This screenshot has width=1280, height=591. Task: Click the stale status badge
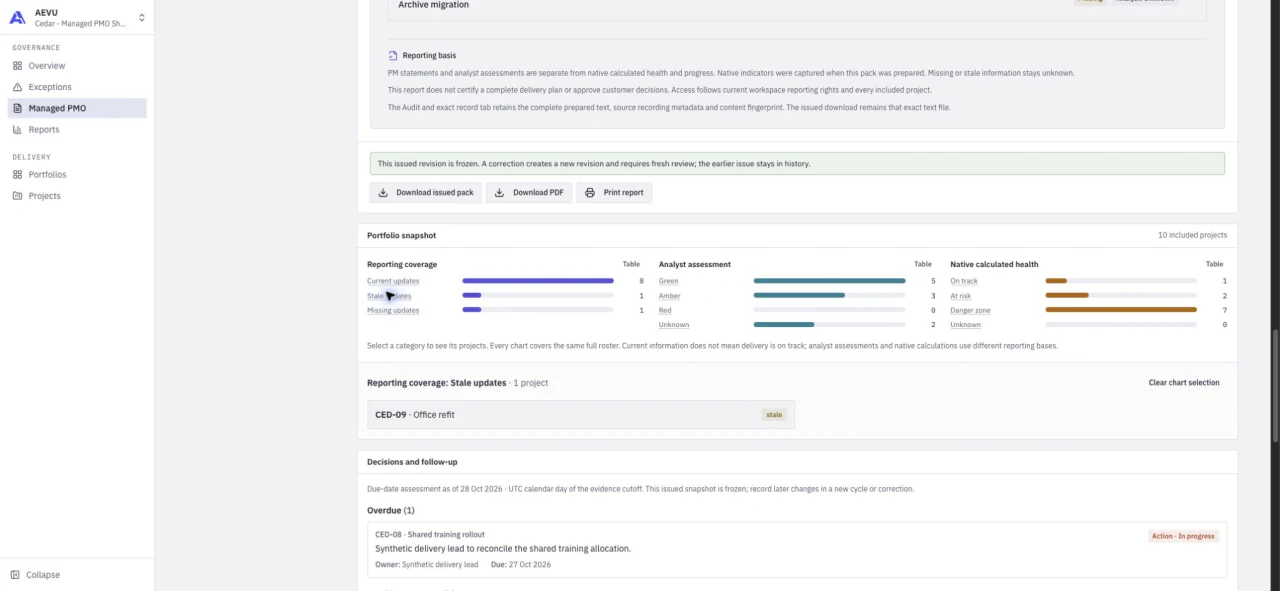(774, 415)
